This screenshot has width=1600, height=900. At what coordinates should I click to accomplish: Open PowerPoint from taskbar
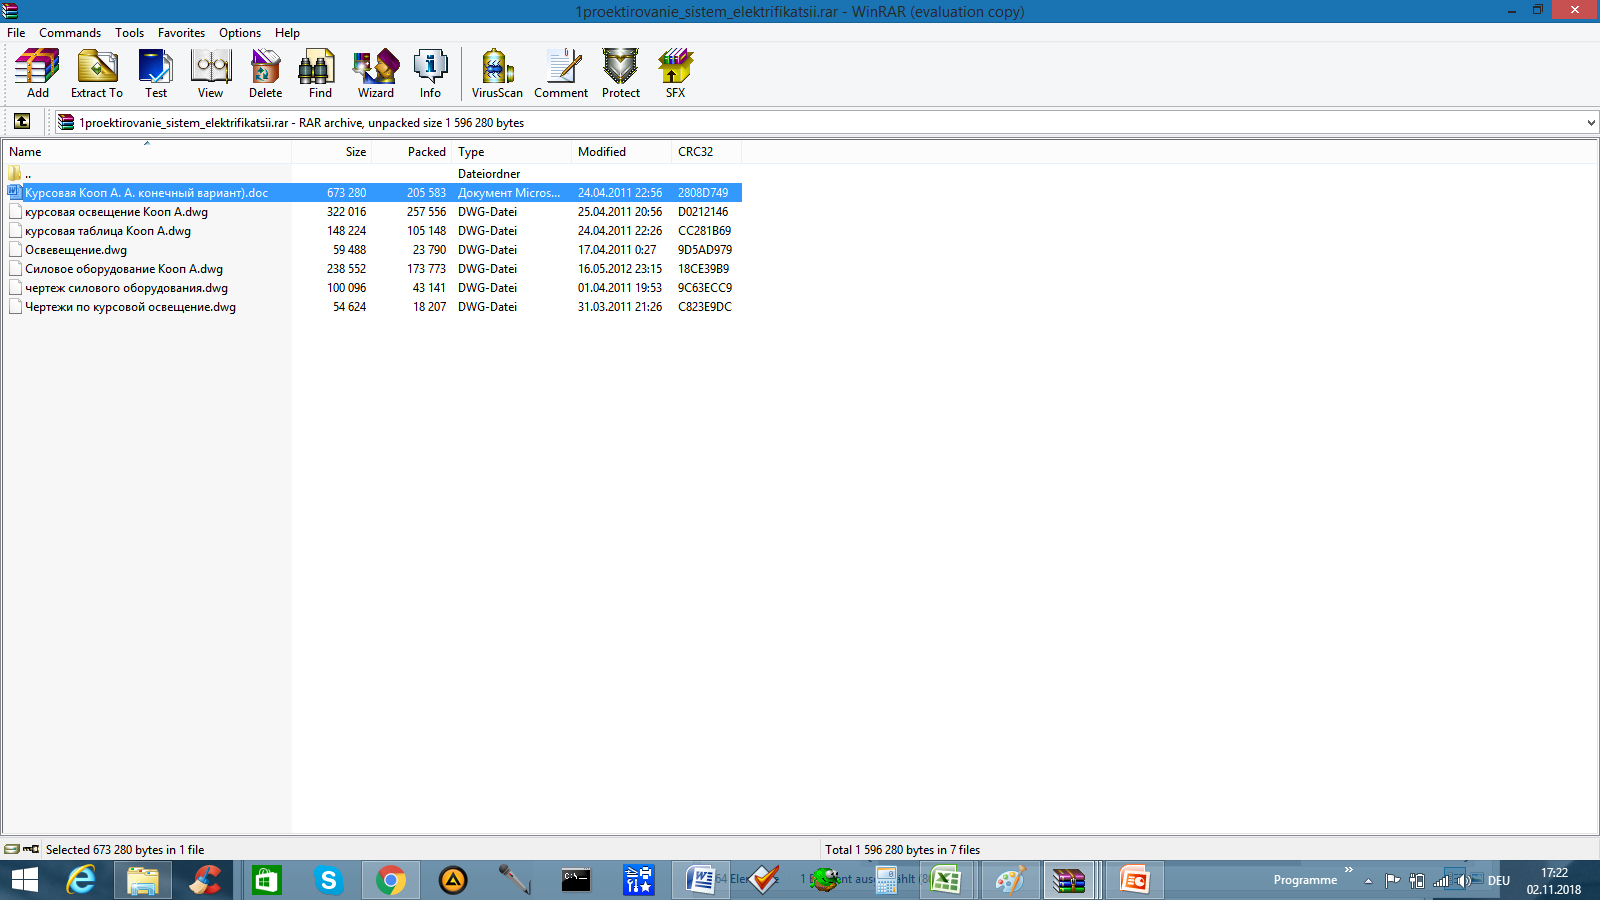tap(1135, 880)
